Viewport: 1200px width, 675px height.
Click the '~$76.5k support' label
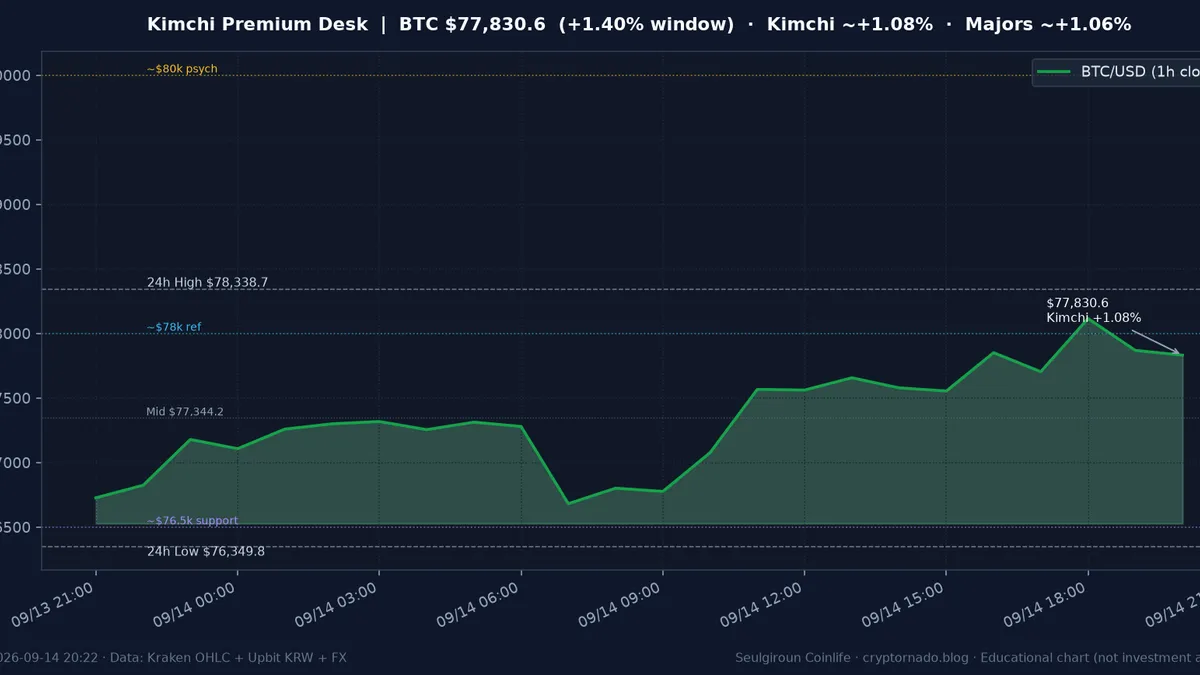(192, 521)
